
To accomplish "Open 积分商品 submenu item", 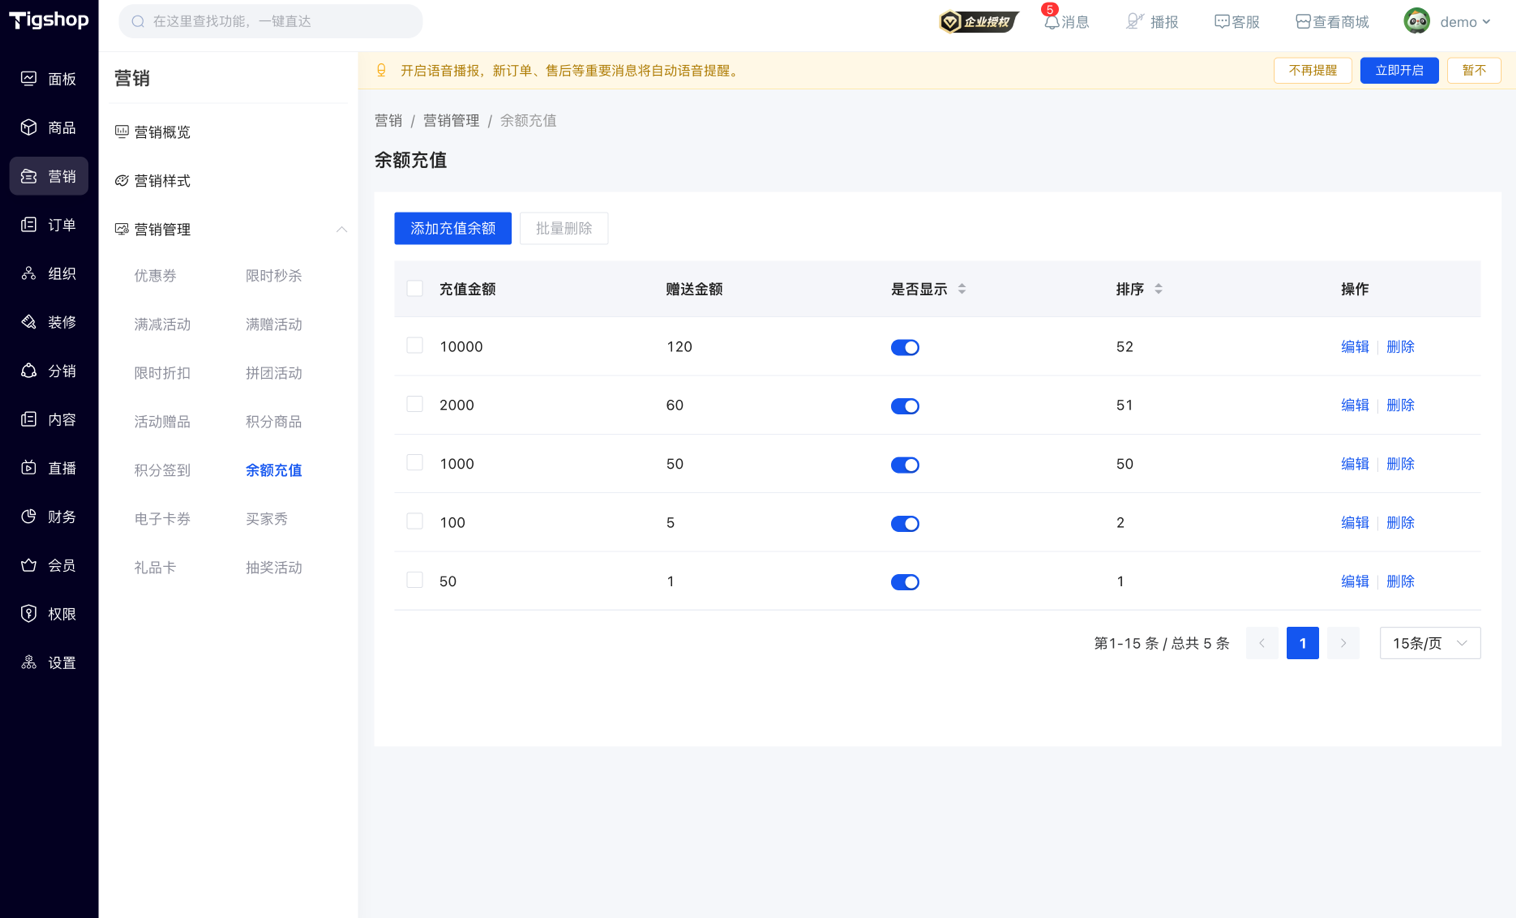I will 274,422.
